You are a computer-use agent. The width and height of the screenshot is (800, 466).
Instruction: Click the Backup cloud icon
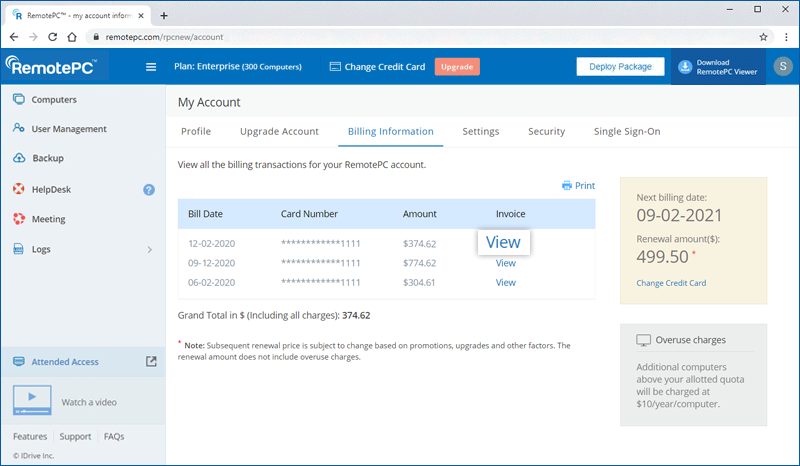pyautogui.click(x=19, y=158)
